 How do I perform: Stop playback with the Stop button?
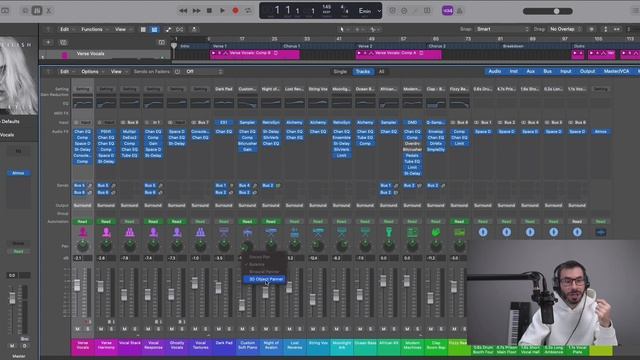[209, 11]
